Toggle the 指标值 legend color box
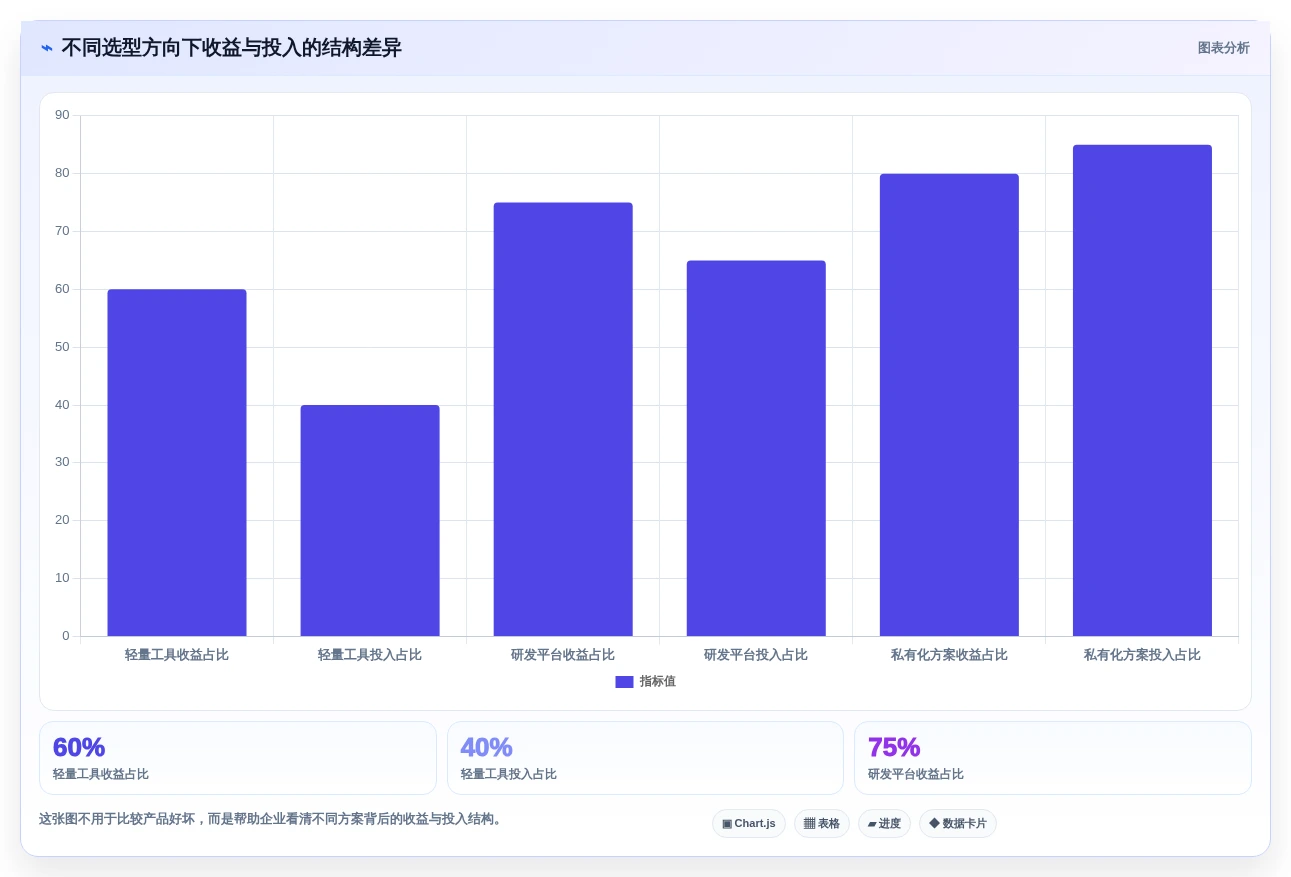 (x=624, y=682)
